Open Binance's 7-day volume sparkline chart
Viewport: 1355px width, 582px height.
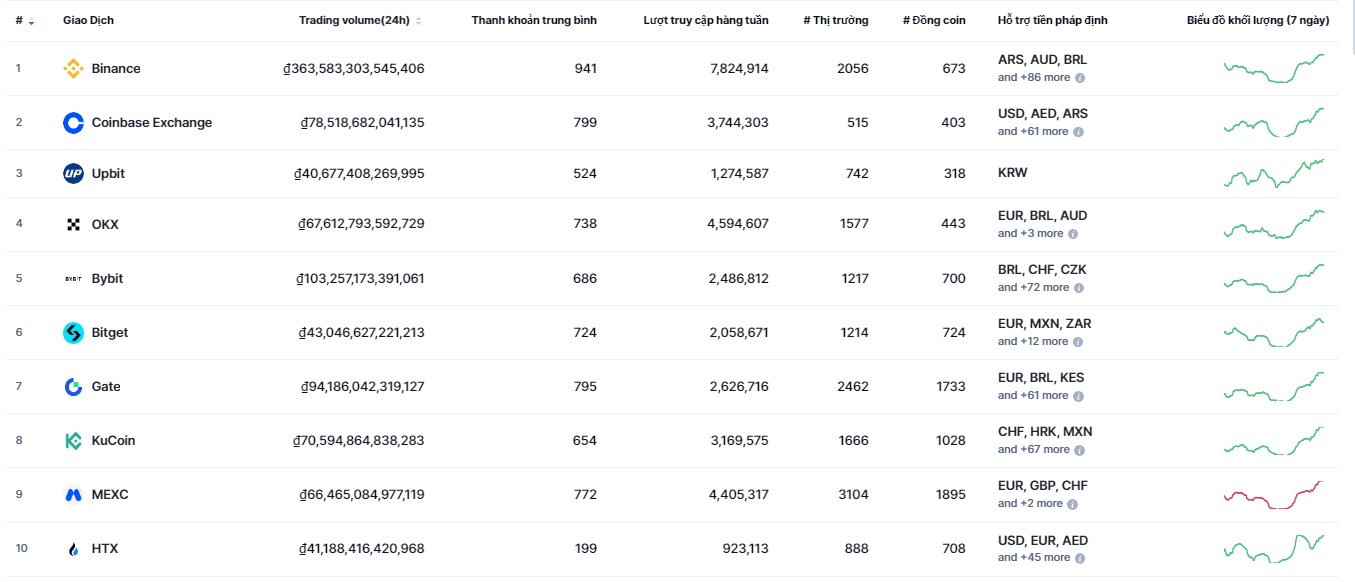point(1274,69)
